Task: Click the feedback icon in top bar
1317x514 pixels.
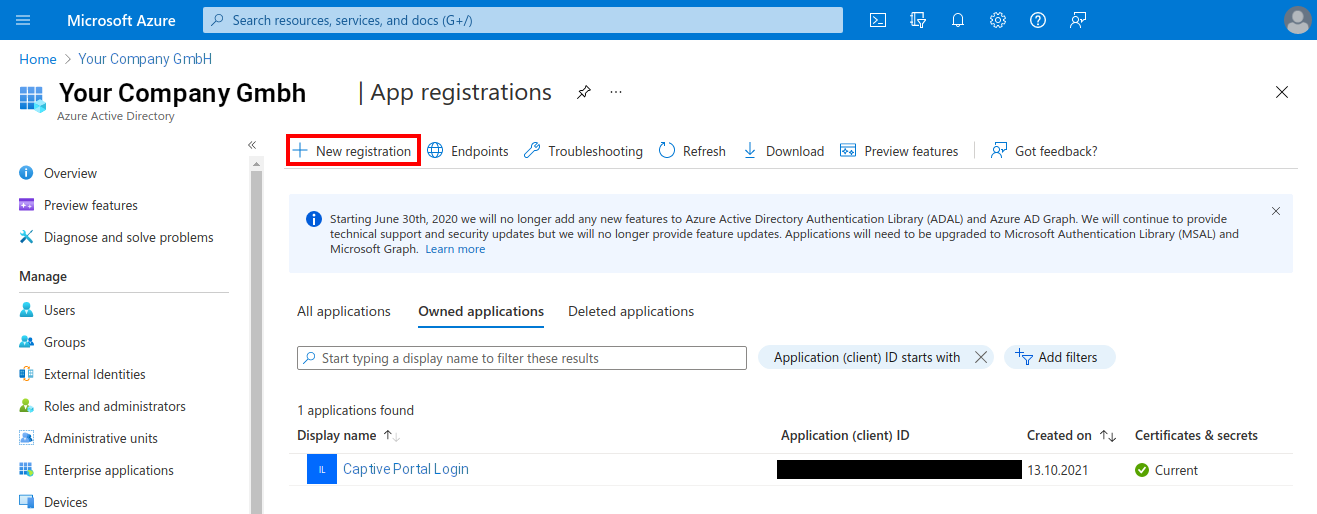Action: (1078, 20)
